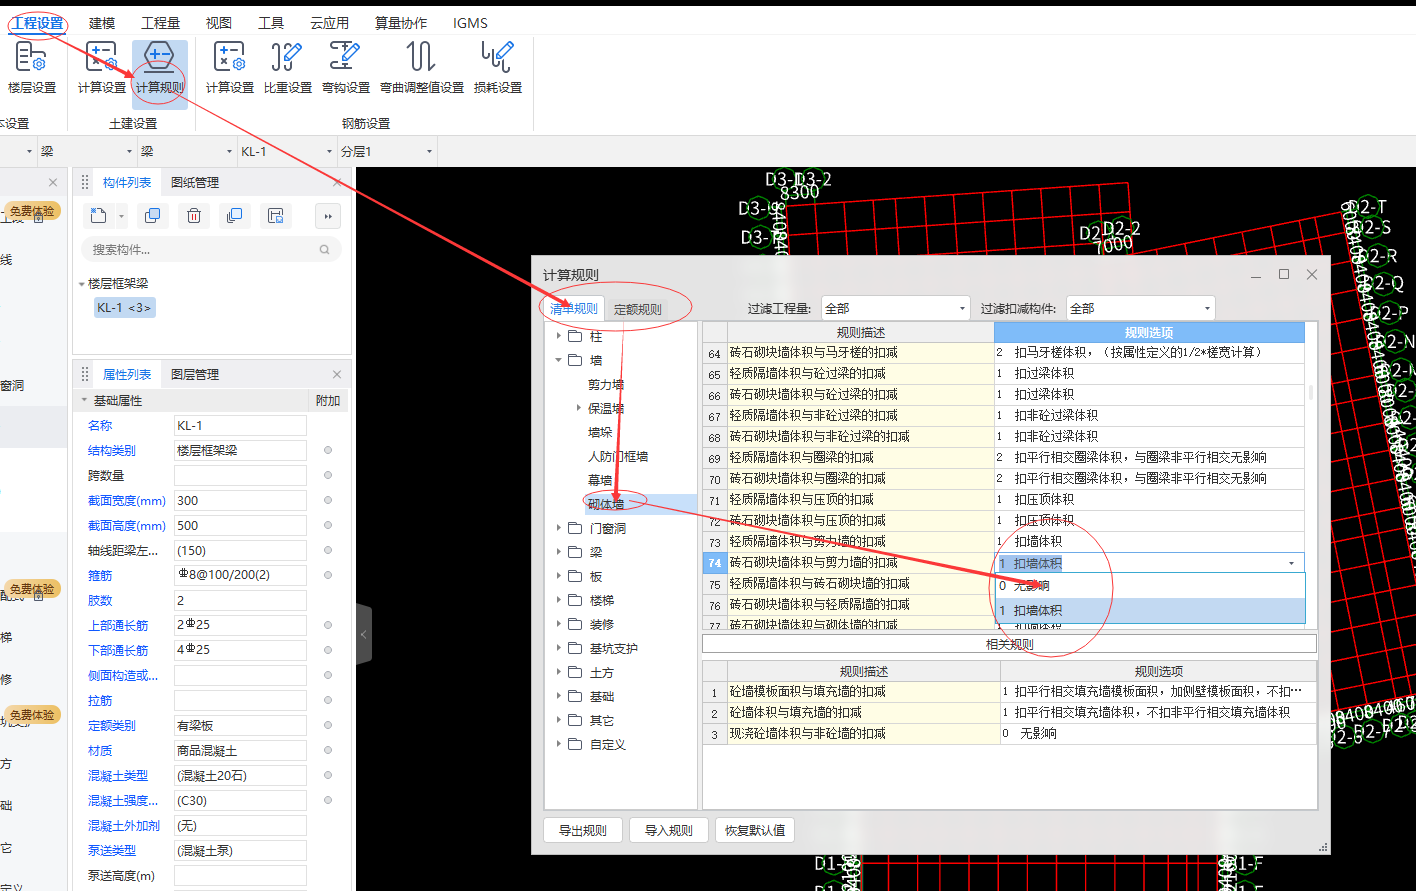Screen dimensions: 1416x891
Task: Collapse the 楼层框架梁 group
Action: [x=82, y=284]
